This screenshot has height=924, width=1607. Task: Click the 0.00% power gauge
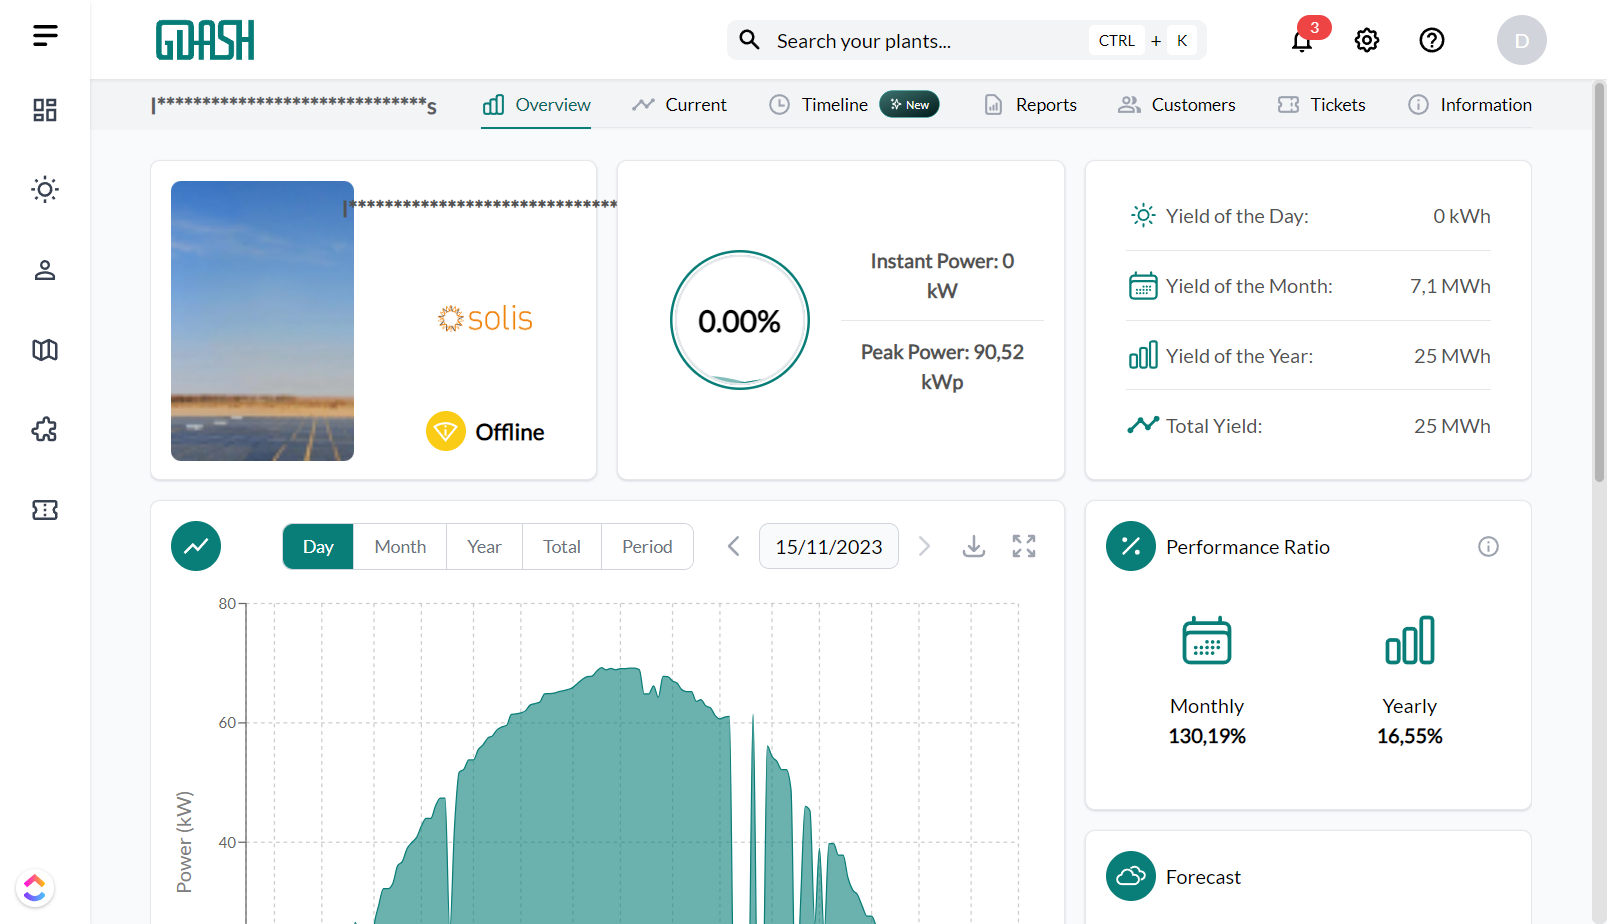click(740, 320)
